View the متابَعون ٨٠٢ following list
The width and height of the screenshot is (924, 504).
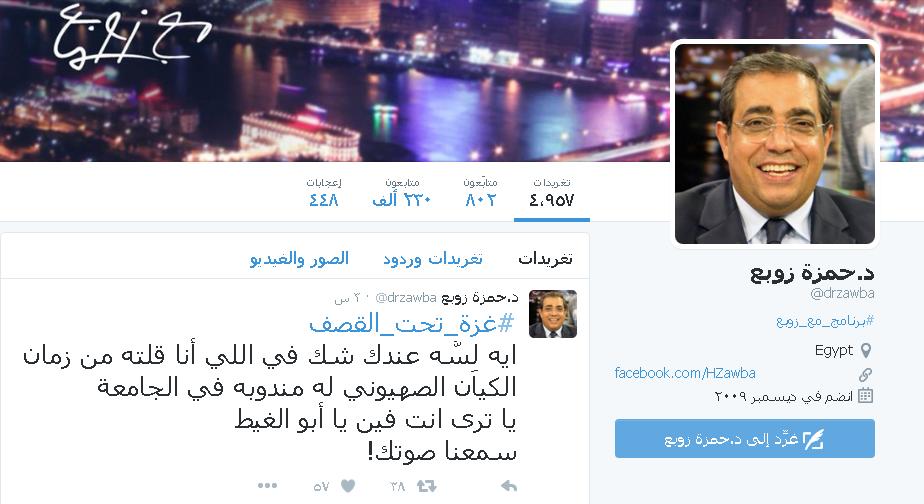(480, 193)
